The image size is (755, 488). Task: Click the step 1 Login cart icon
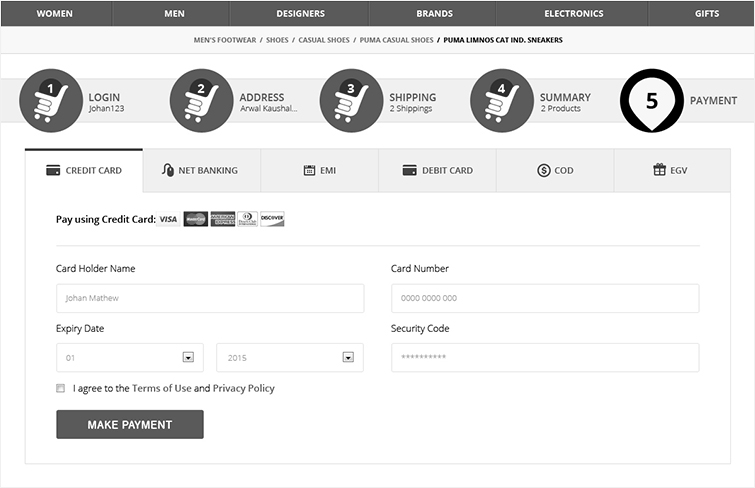[x=51, y=101]
